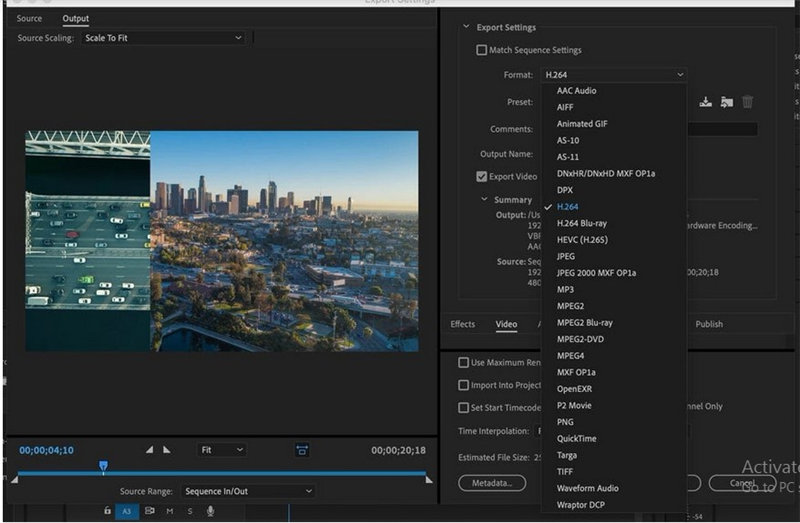This screenshot has width=800, height=523.
Task: Click the Set Out Point marker icon
Action: pyautogui.click(x=167, y=450)
